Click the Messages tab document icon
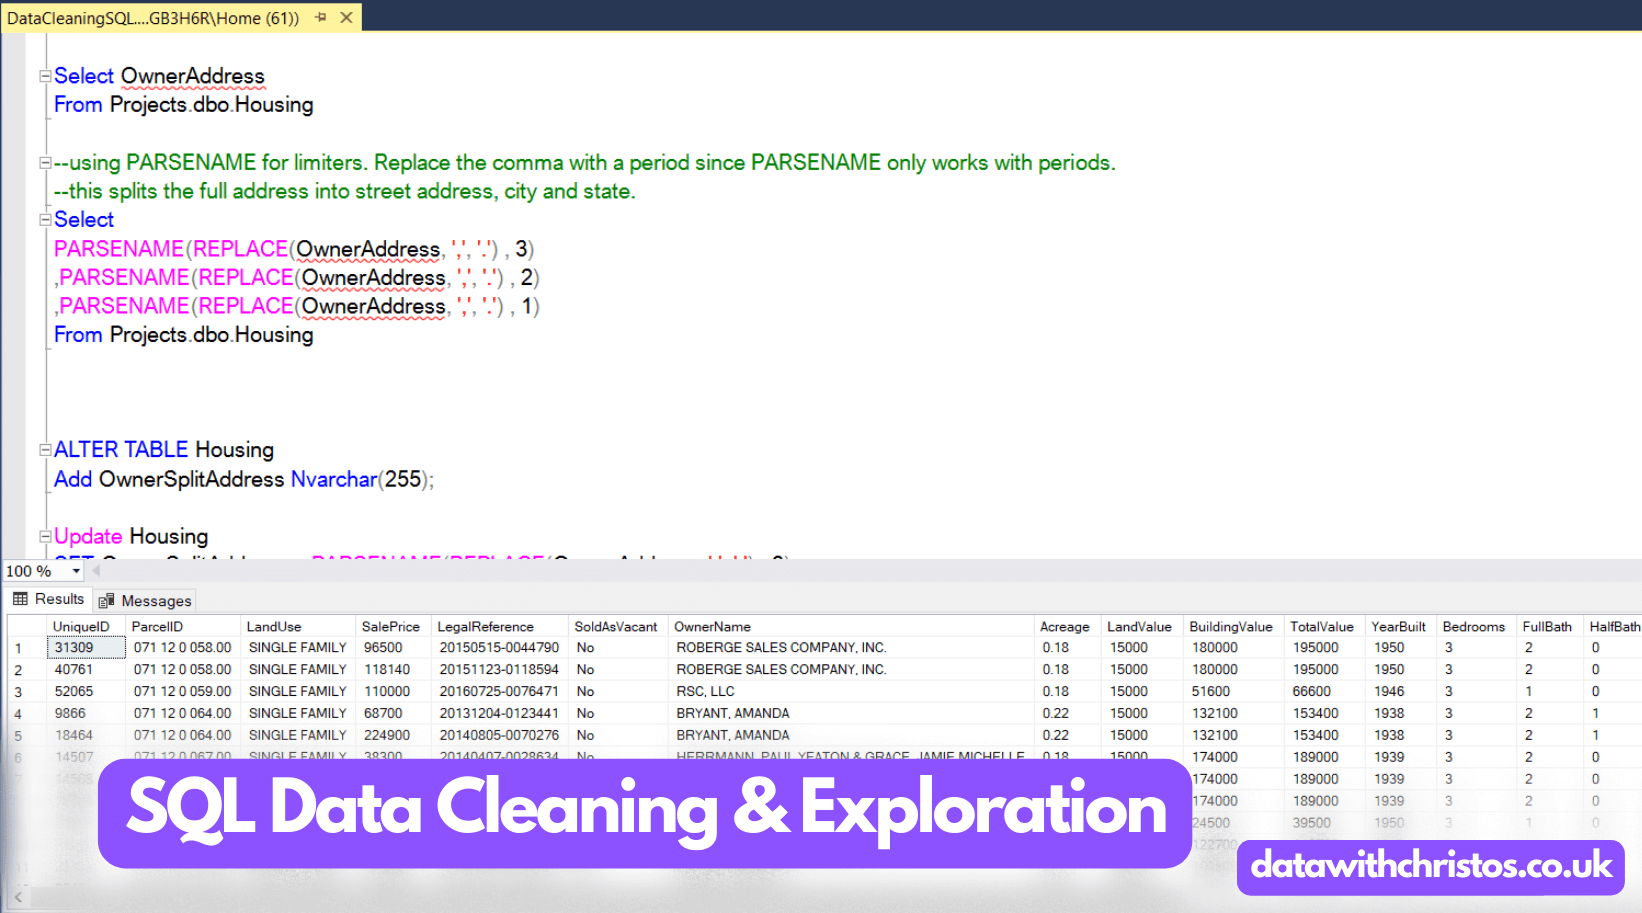This screenshot has width=1642, height=913. 107,600
